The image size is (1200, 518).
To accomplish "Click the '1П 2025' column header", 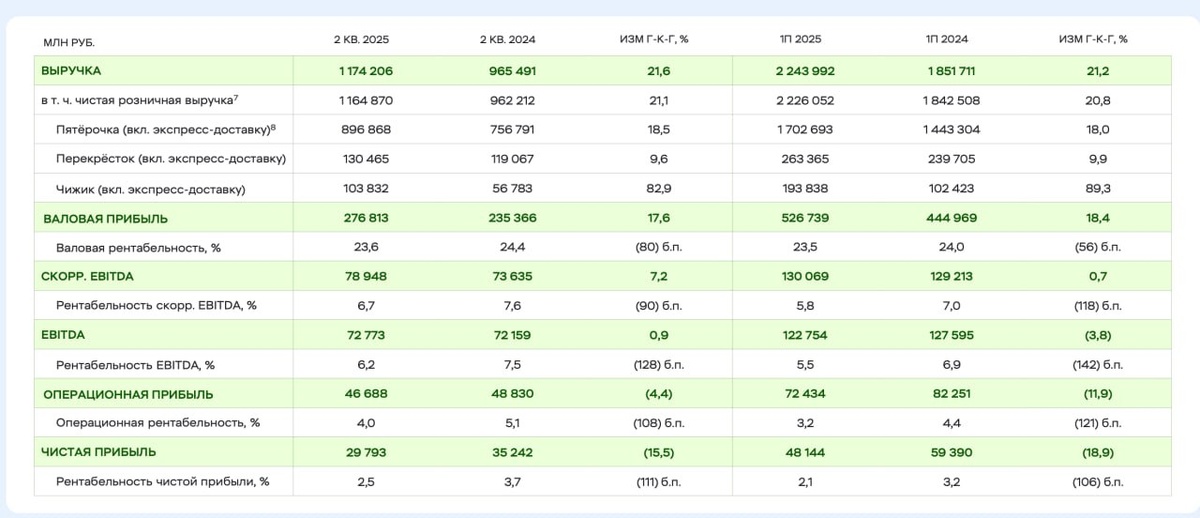I will pyautogui.click(x=799, y=39).
